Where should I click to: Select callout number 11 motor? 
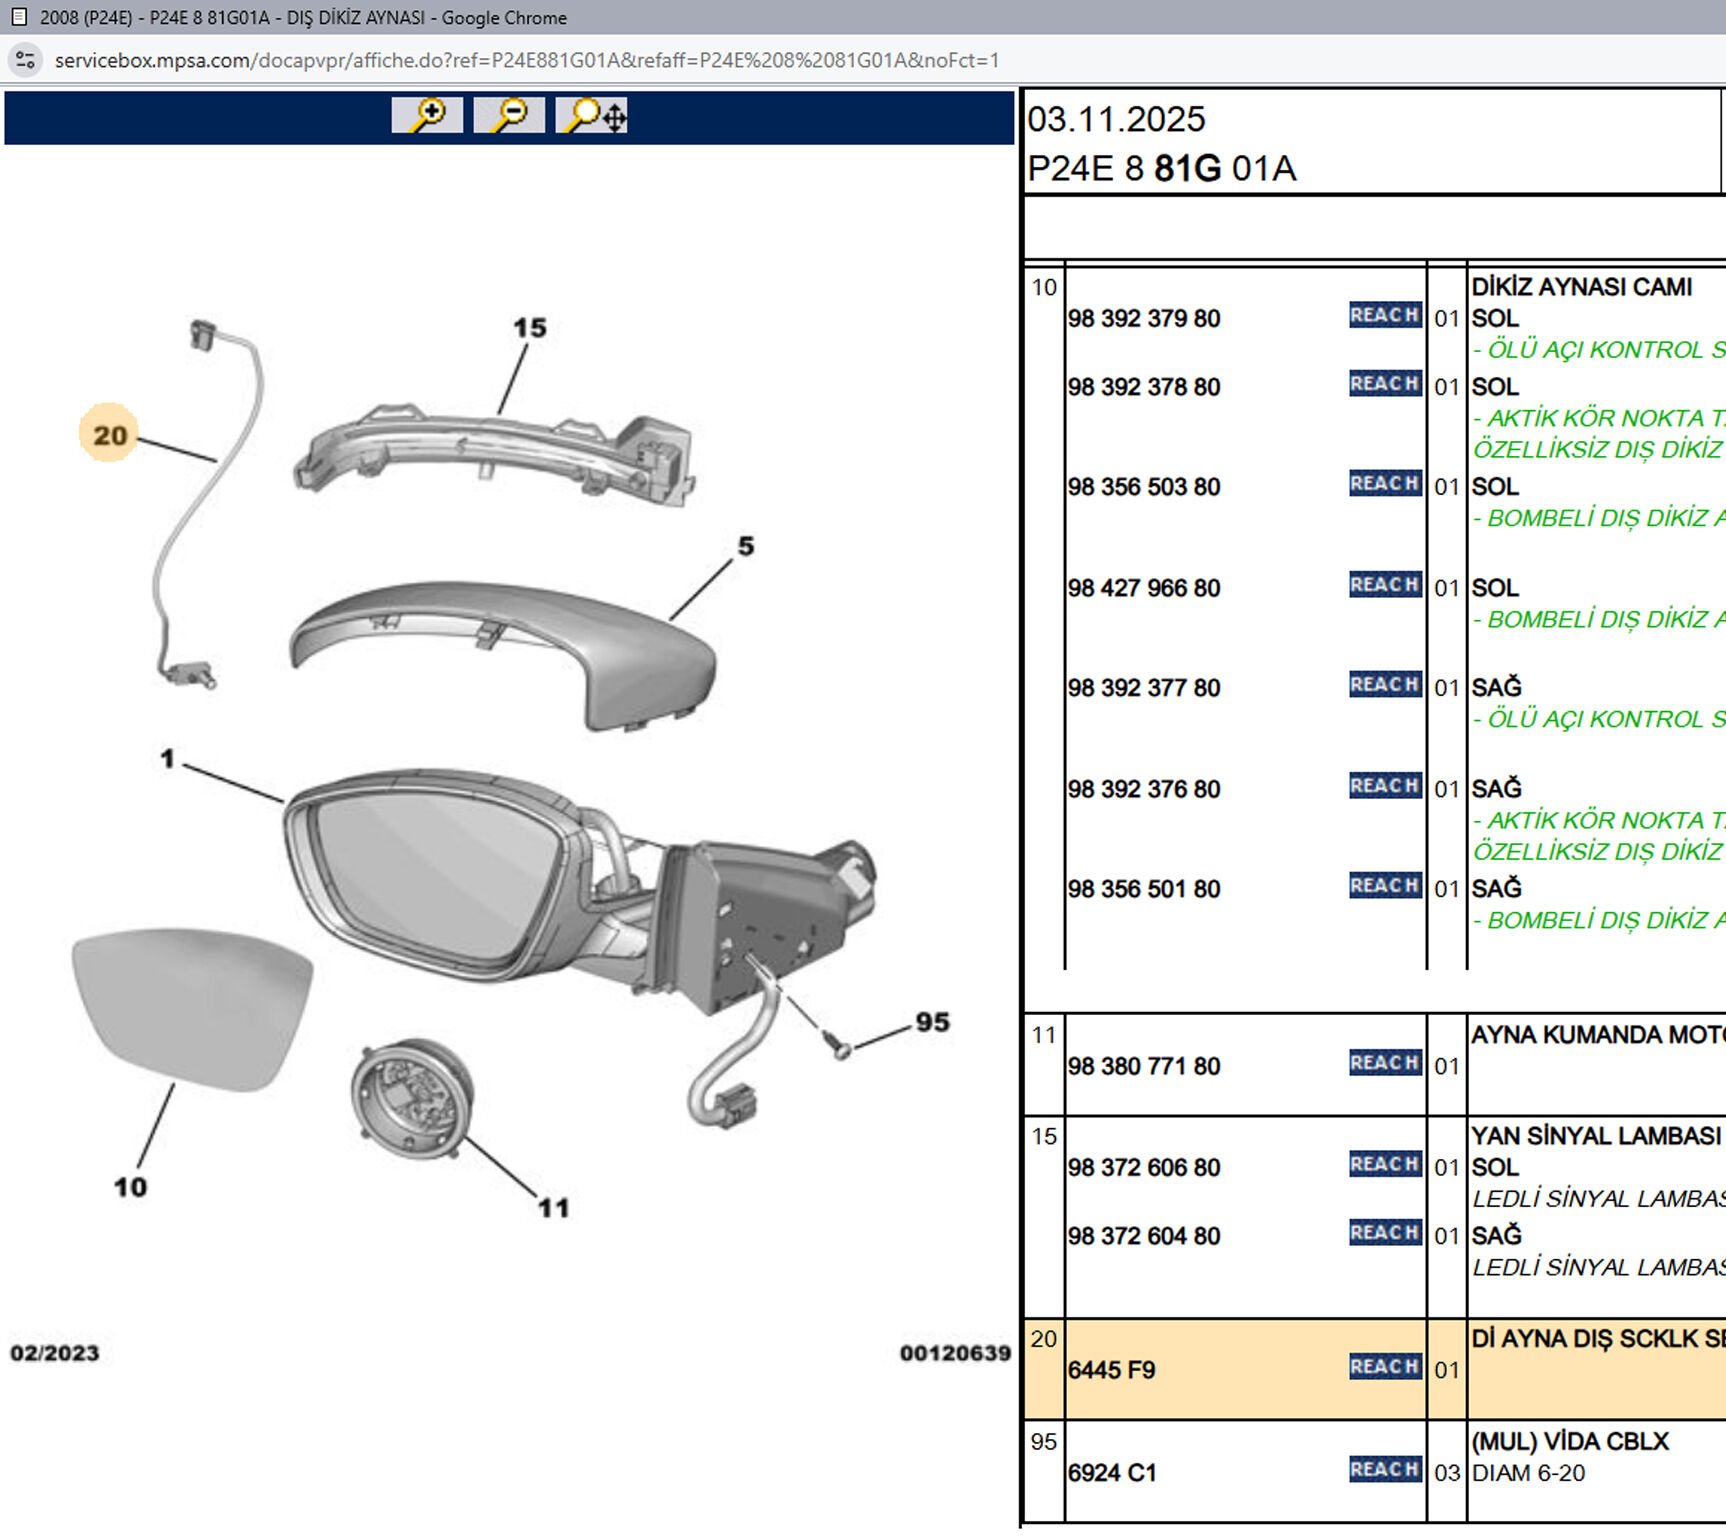click(553, 1208)
